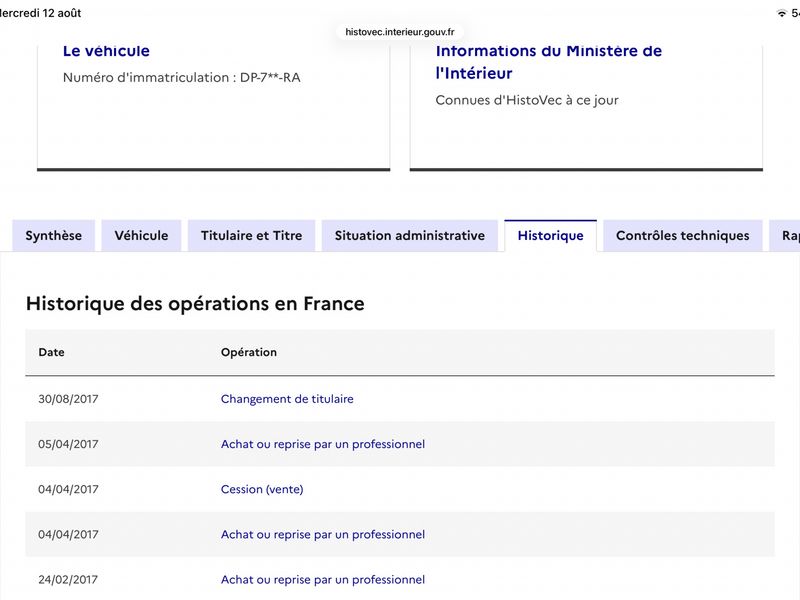
Task: Click the Wi-Fi status icon
Action: click(x=782, y=13)
